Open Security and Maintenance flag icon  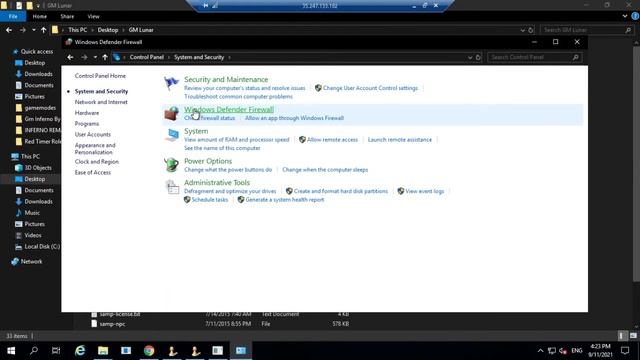171,83
